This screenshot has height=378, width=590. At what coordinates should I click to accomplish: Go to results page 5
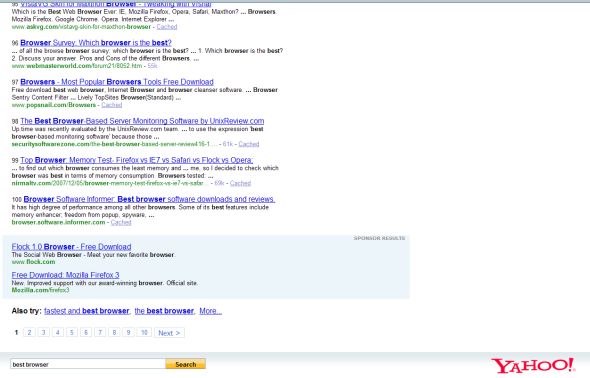pos(71,332)
